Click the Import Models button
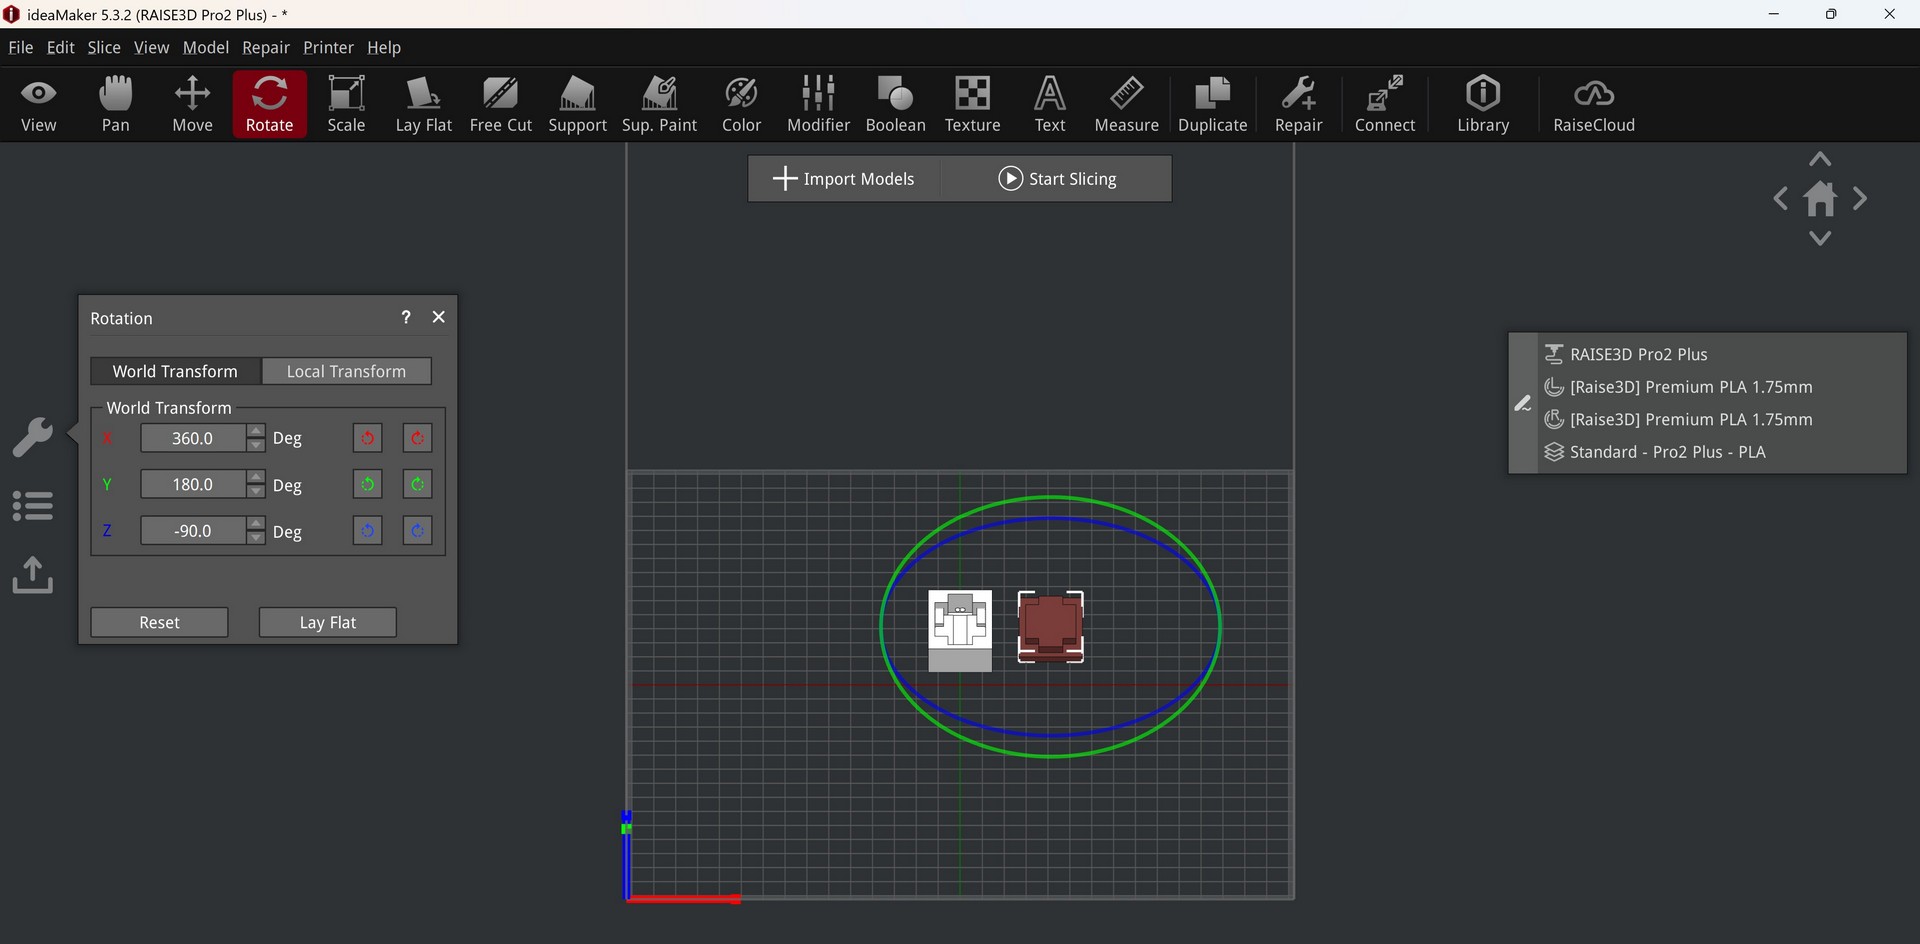The height and width of the screenshot is (944, 1920). [x=844, y=179]
